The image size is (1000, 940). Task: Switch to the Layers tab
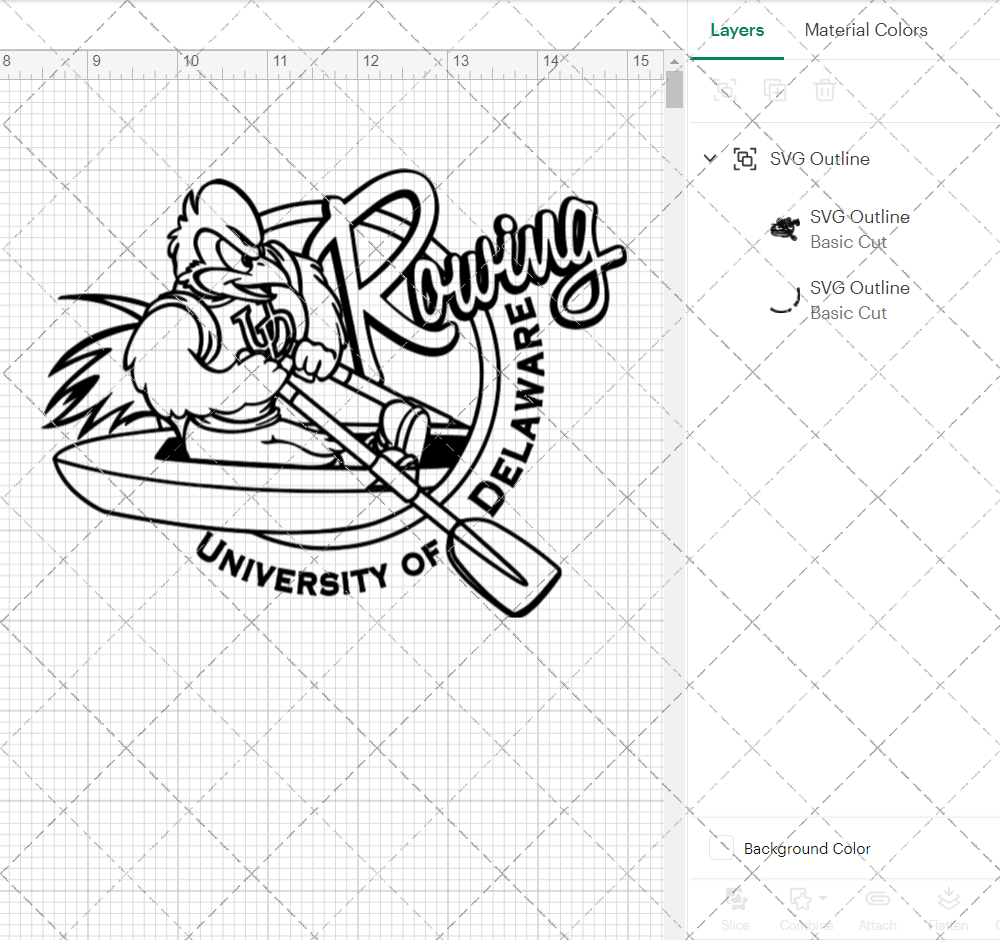click(x=737, y=30)
